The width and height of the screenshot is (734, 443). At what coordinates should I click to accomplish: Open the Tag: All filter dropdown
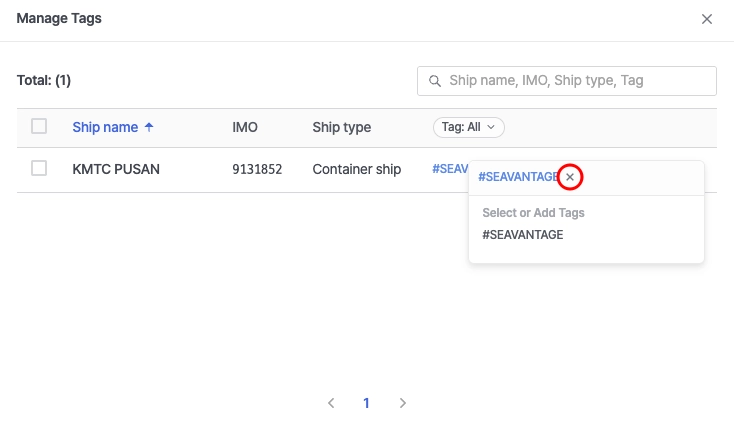pyautogui.click(x=469, y=127)
